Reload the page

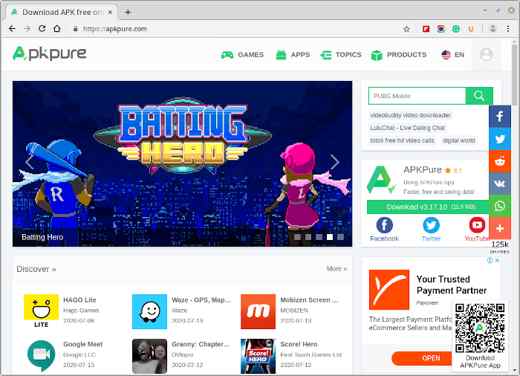coord(42,29)
